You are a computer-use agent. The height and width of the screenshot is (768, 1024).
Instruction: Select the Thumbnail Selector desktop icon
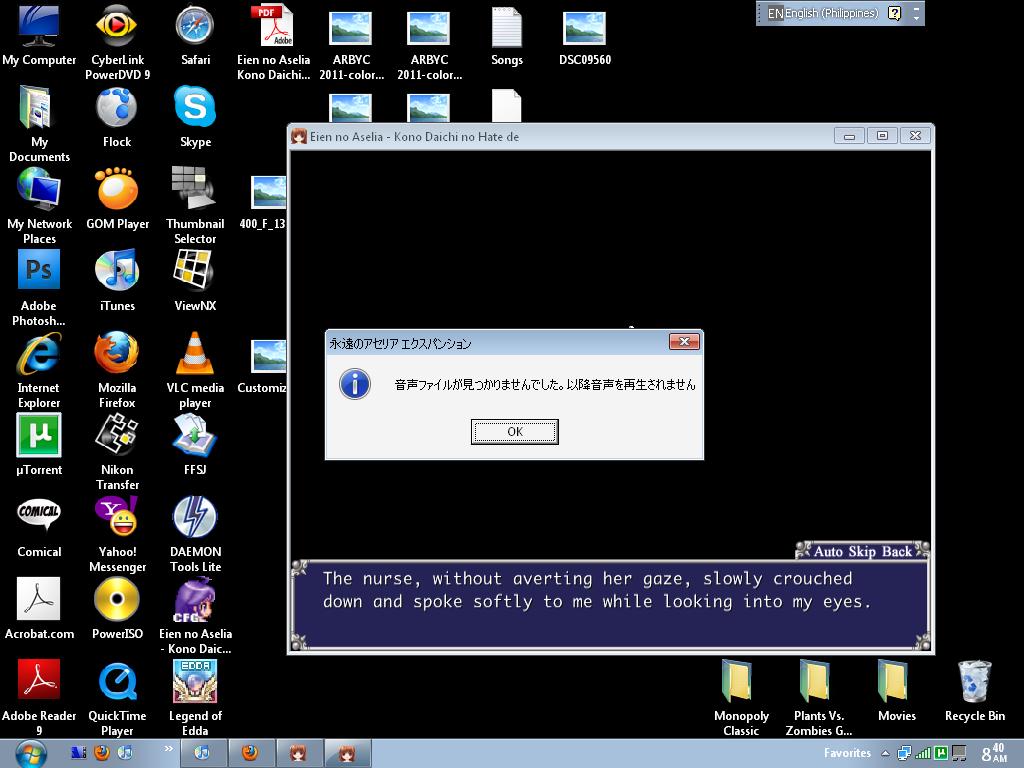click(x=195, y=206)
